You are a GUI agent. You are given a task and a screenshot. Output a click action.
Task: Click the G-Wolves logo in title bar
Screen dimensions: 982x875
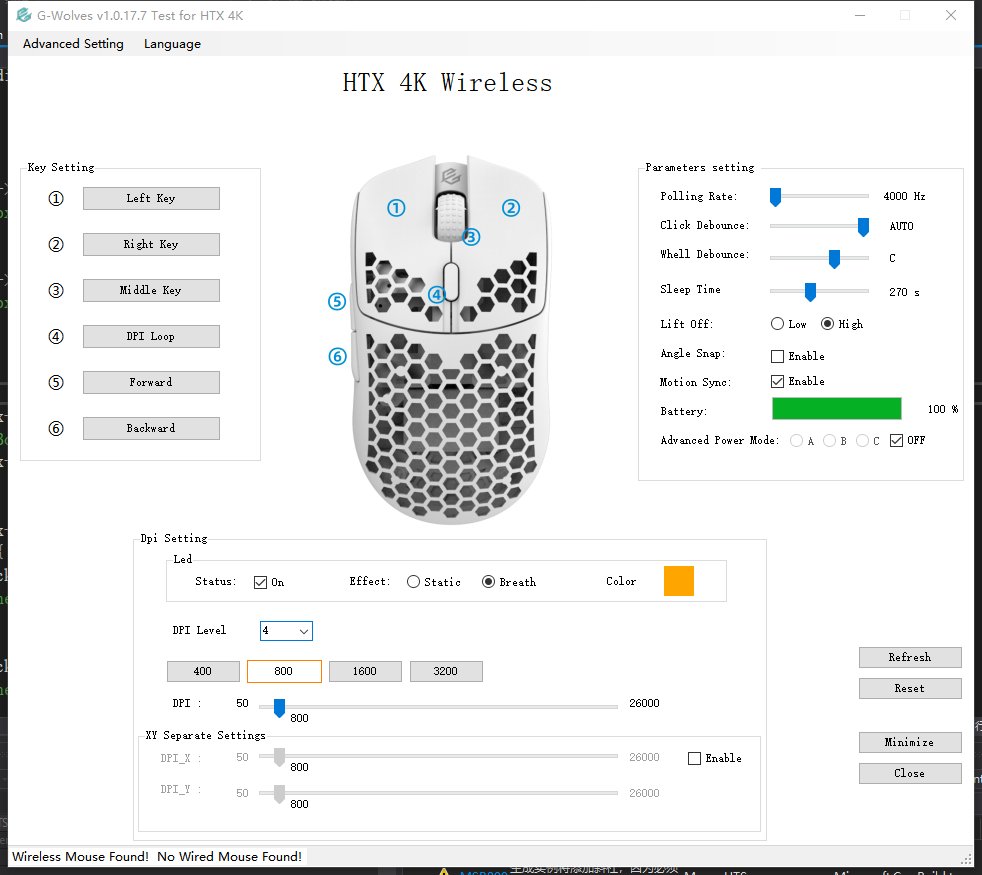pyautogui.click(x=24, y=15)
